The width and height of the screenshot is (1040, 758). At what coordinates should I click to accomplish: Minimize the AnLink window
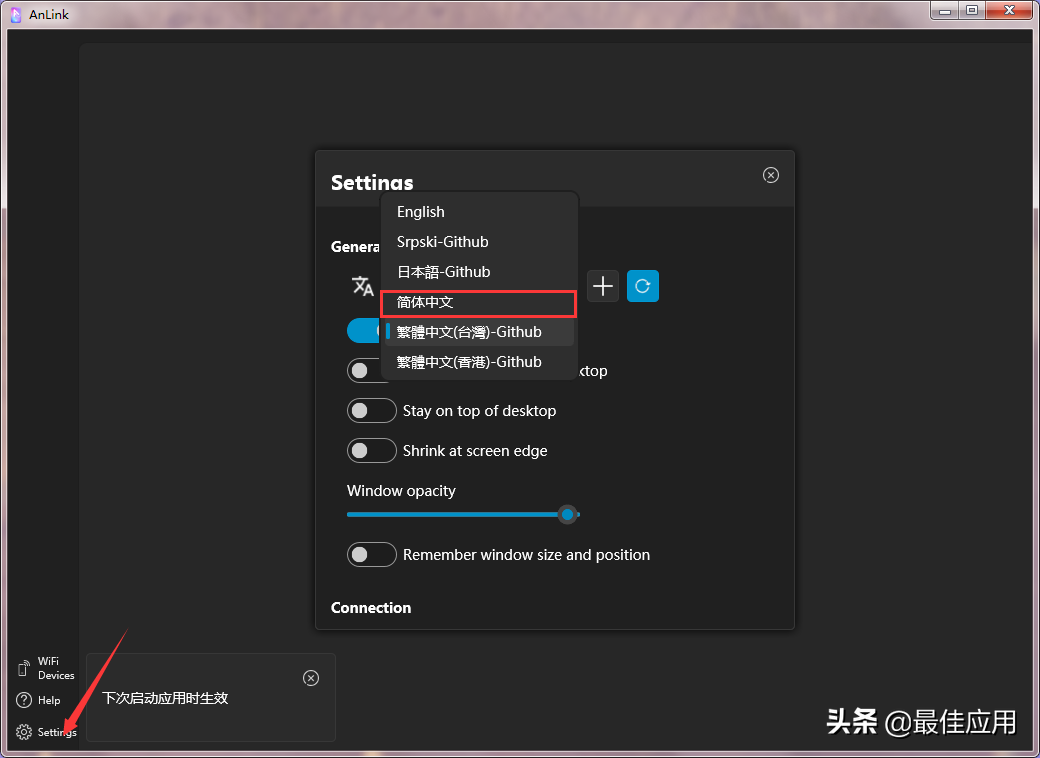[945, 11]
